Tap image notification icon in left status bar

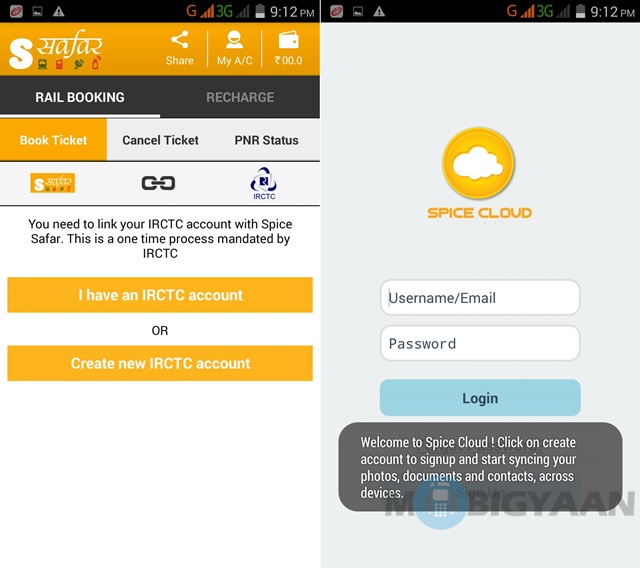[37, 11]
